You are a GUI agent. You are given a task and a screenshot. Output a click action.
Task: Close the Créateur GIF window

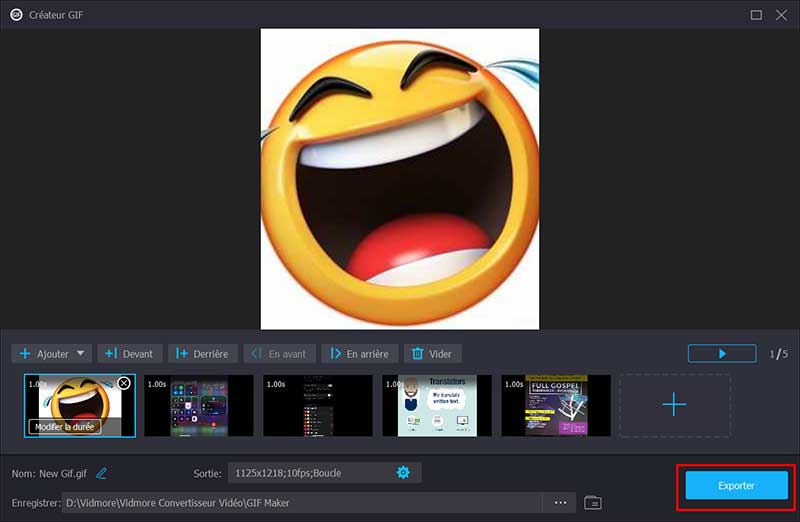(x=781, y=15)
